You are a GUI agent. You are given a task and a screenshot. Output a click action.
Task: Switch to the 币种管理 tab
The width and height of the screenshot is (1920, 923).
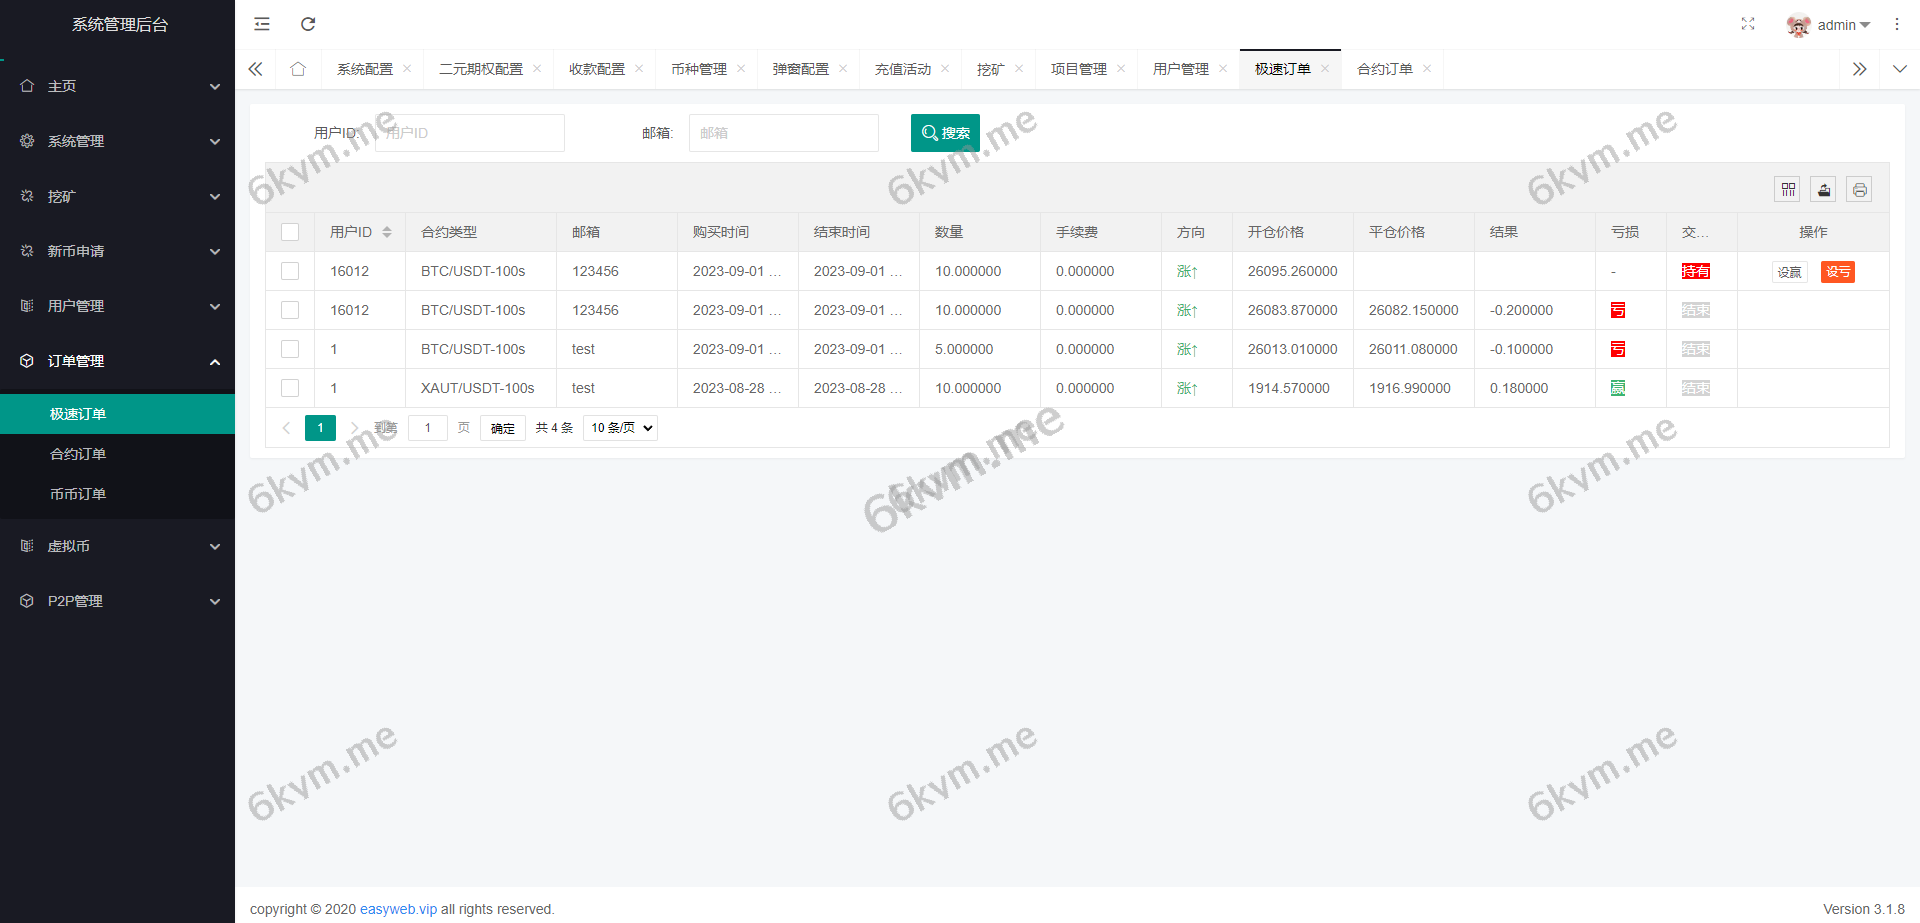699,68
